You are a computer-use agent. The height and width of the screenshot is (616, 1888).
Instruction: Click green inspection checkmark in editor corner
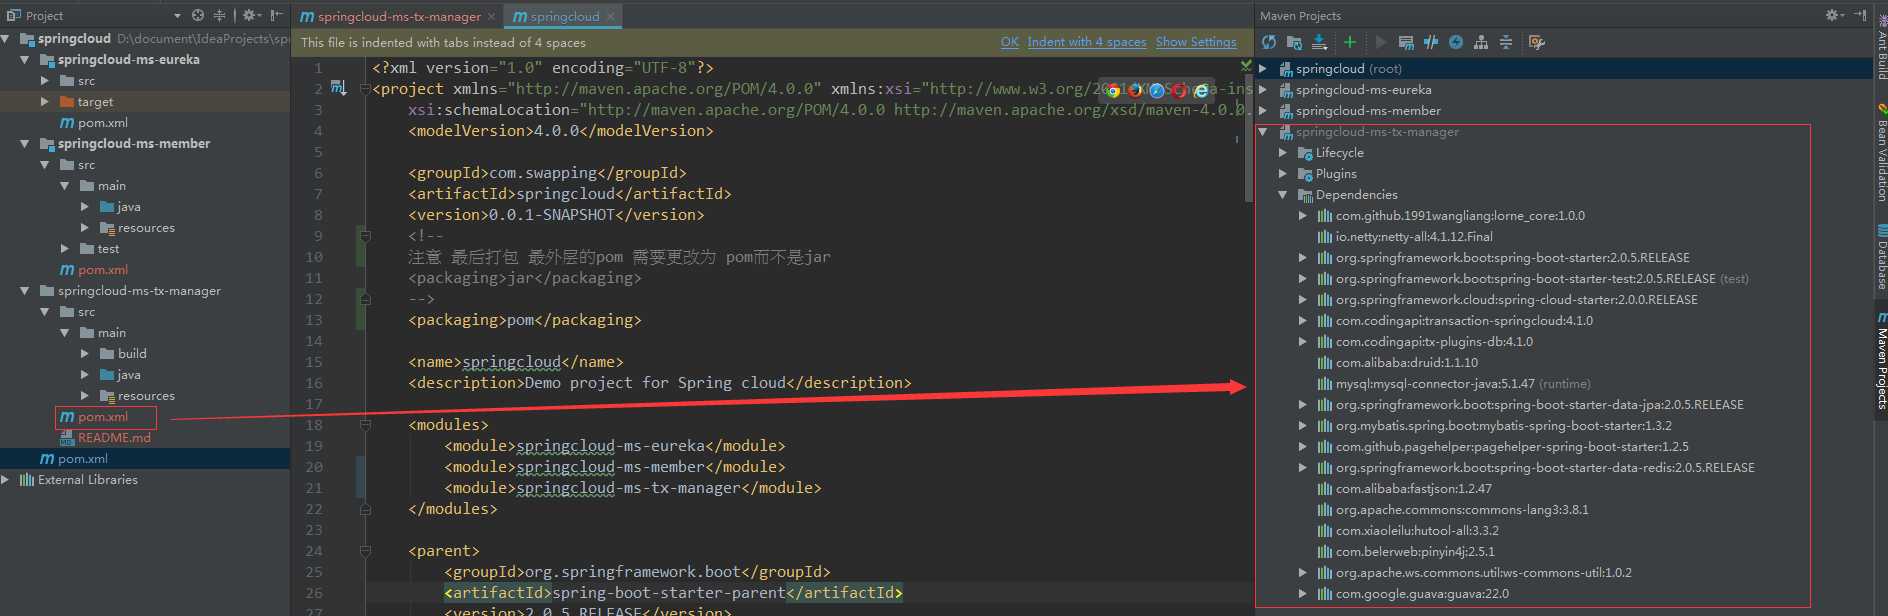[1246, 66]
